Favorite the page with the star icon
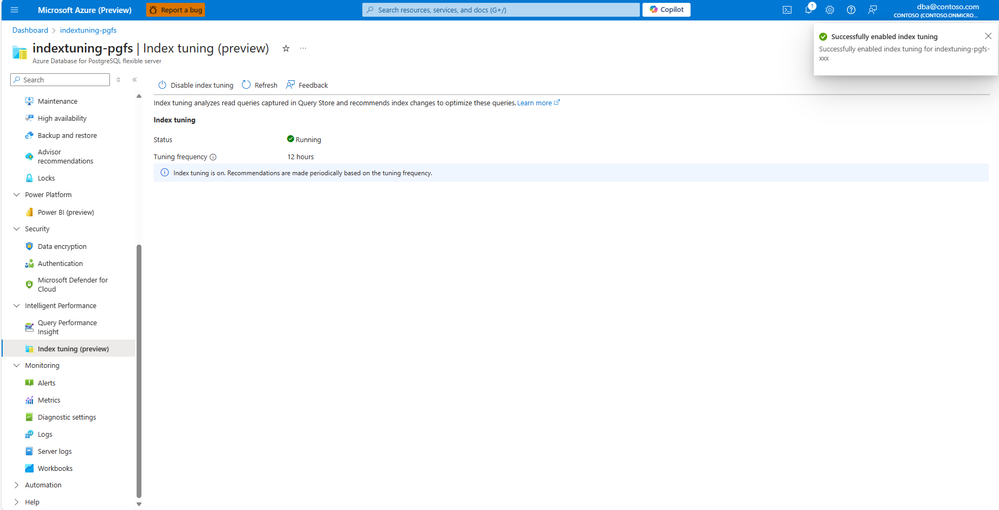The height and width of the screenshot is (510, 999). [286, 48]
